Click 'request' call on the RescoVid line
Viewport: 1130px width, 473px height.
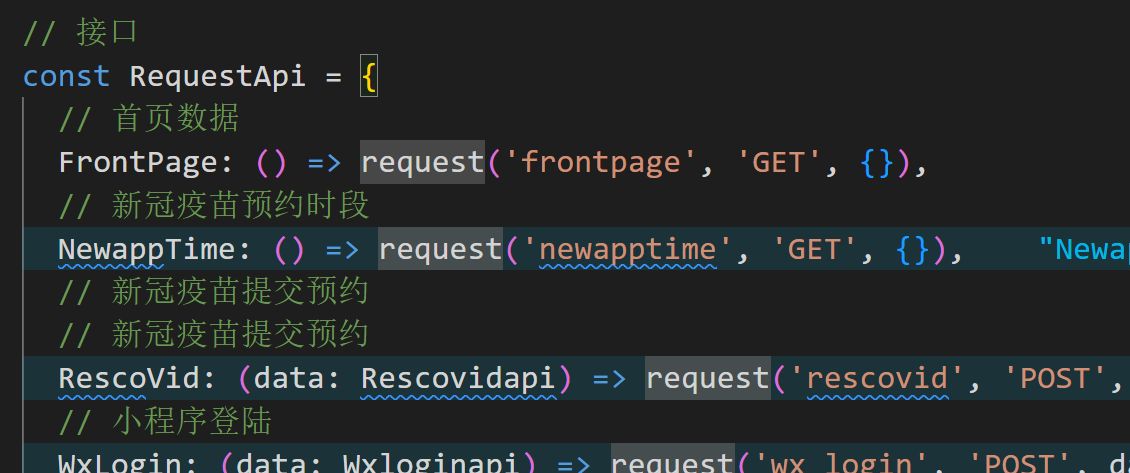(x=707, y=379)
